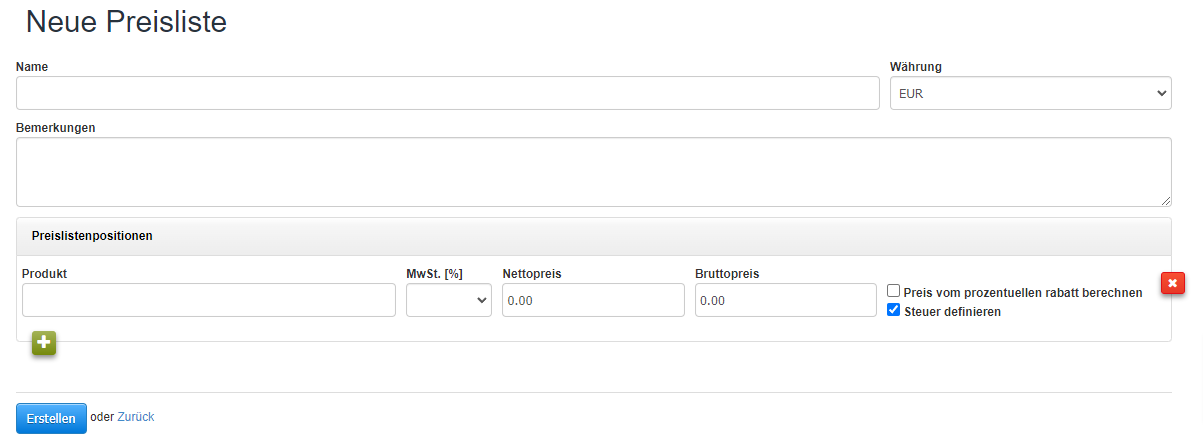Click the MwSt. [%] column label
The image size is (1203, 442).
(x=434, y=273)
